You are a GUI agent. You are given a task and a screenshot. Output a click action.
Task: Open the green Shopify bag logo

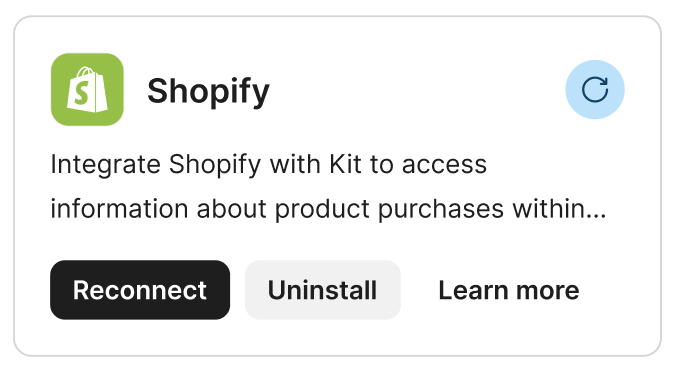87,89
